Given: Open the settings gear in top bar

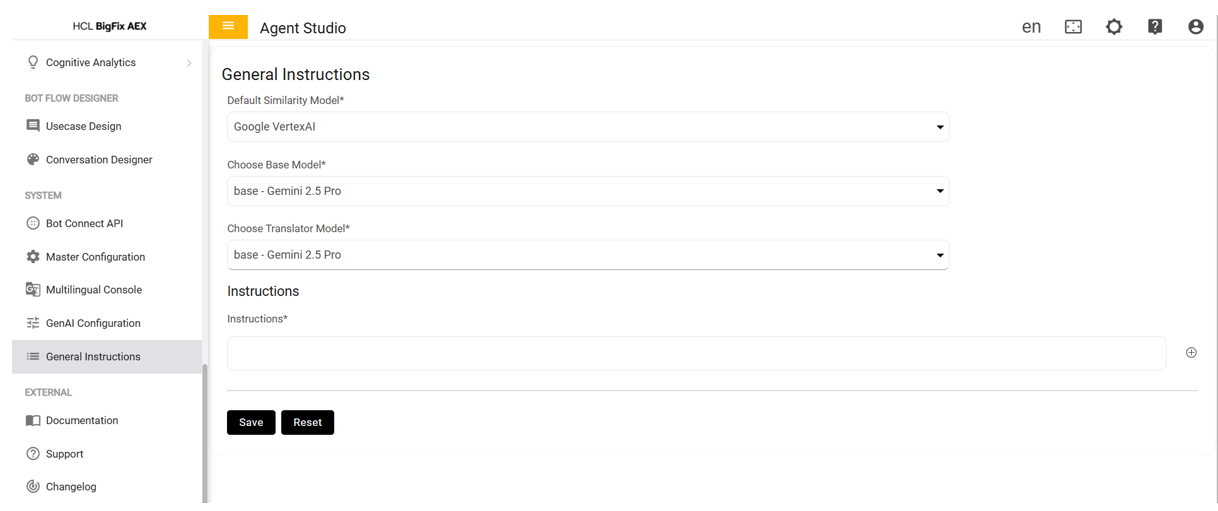Looking at the screenshot, I should [x=1114, y=27].
